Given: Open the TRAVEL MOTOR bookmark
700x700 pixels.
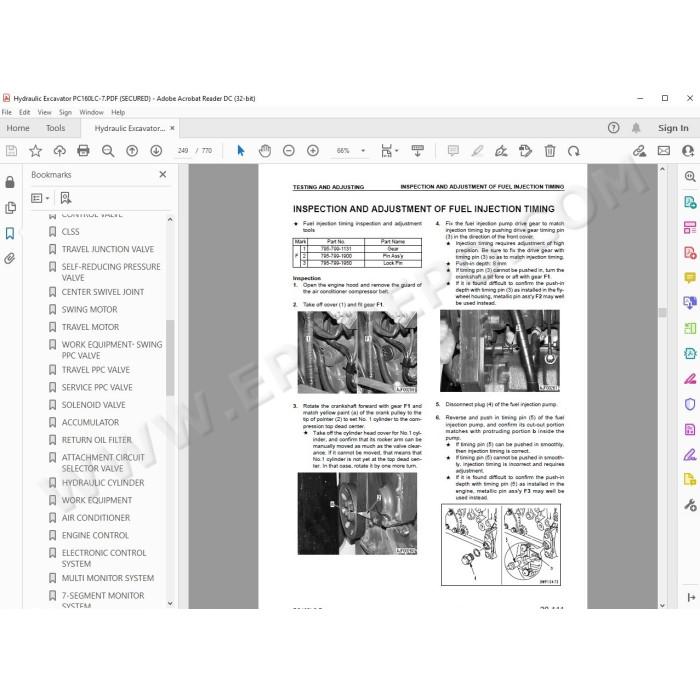Looking at the screenshot, I should (90, 327).
